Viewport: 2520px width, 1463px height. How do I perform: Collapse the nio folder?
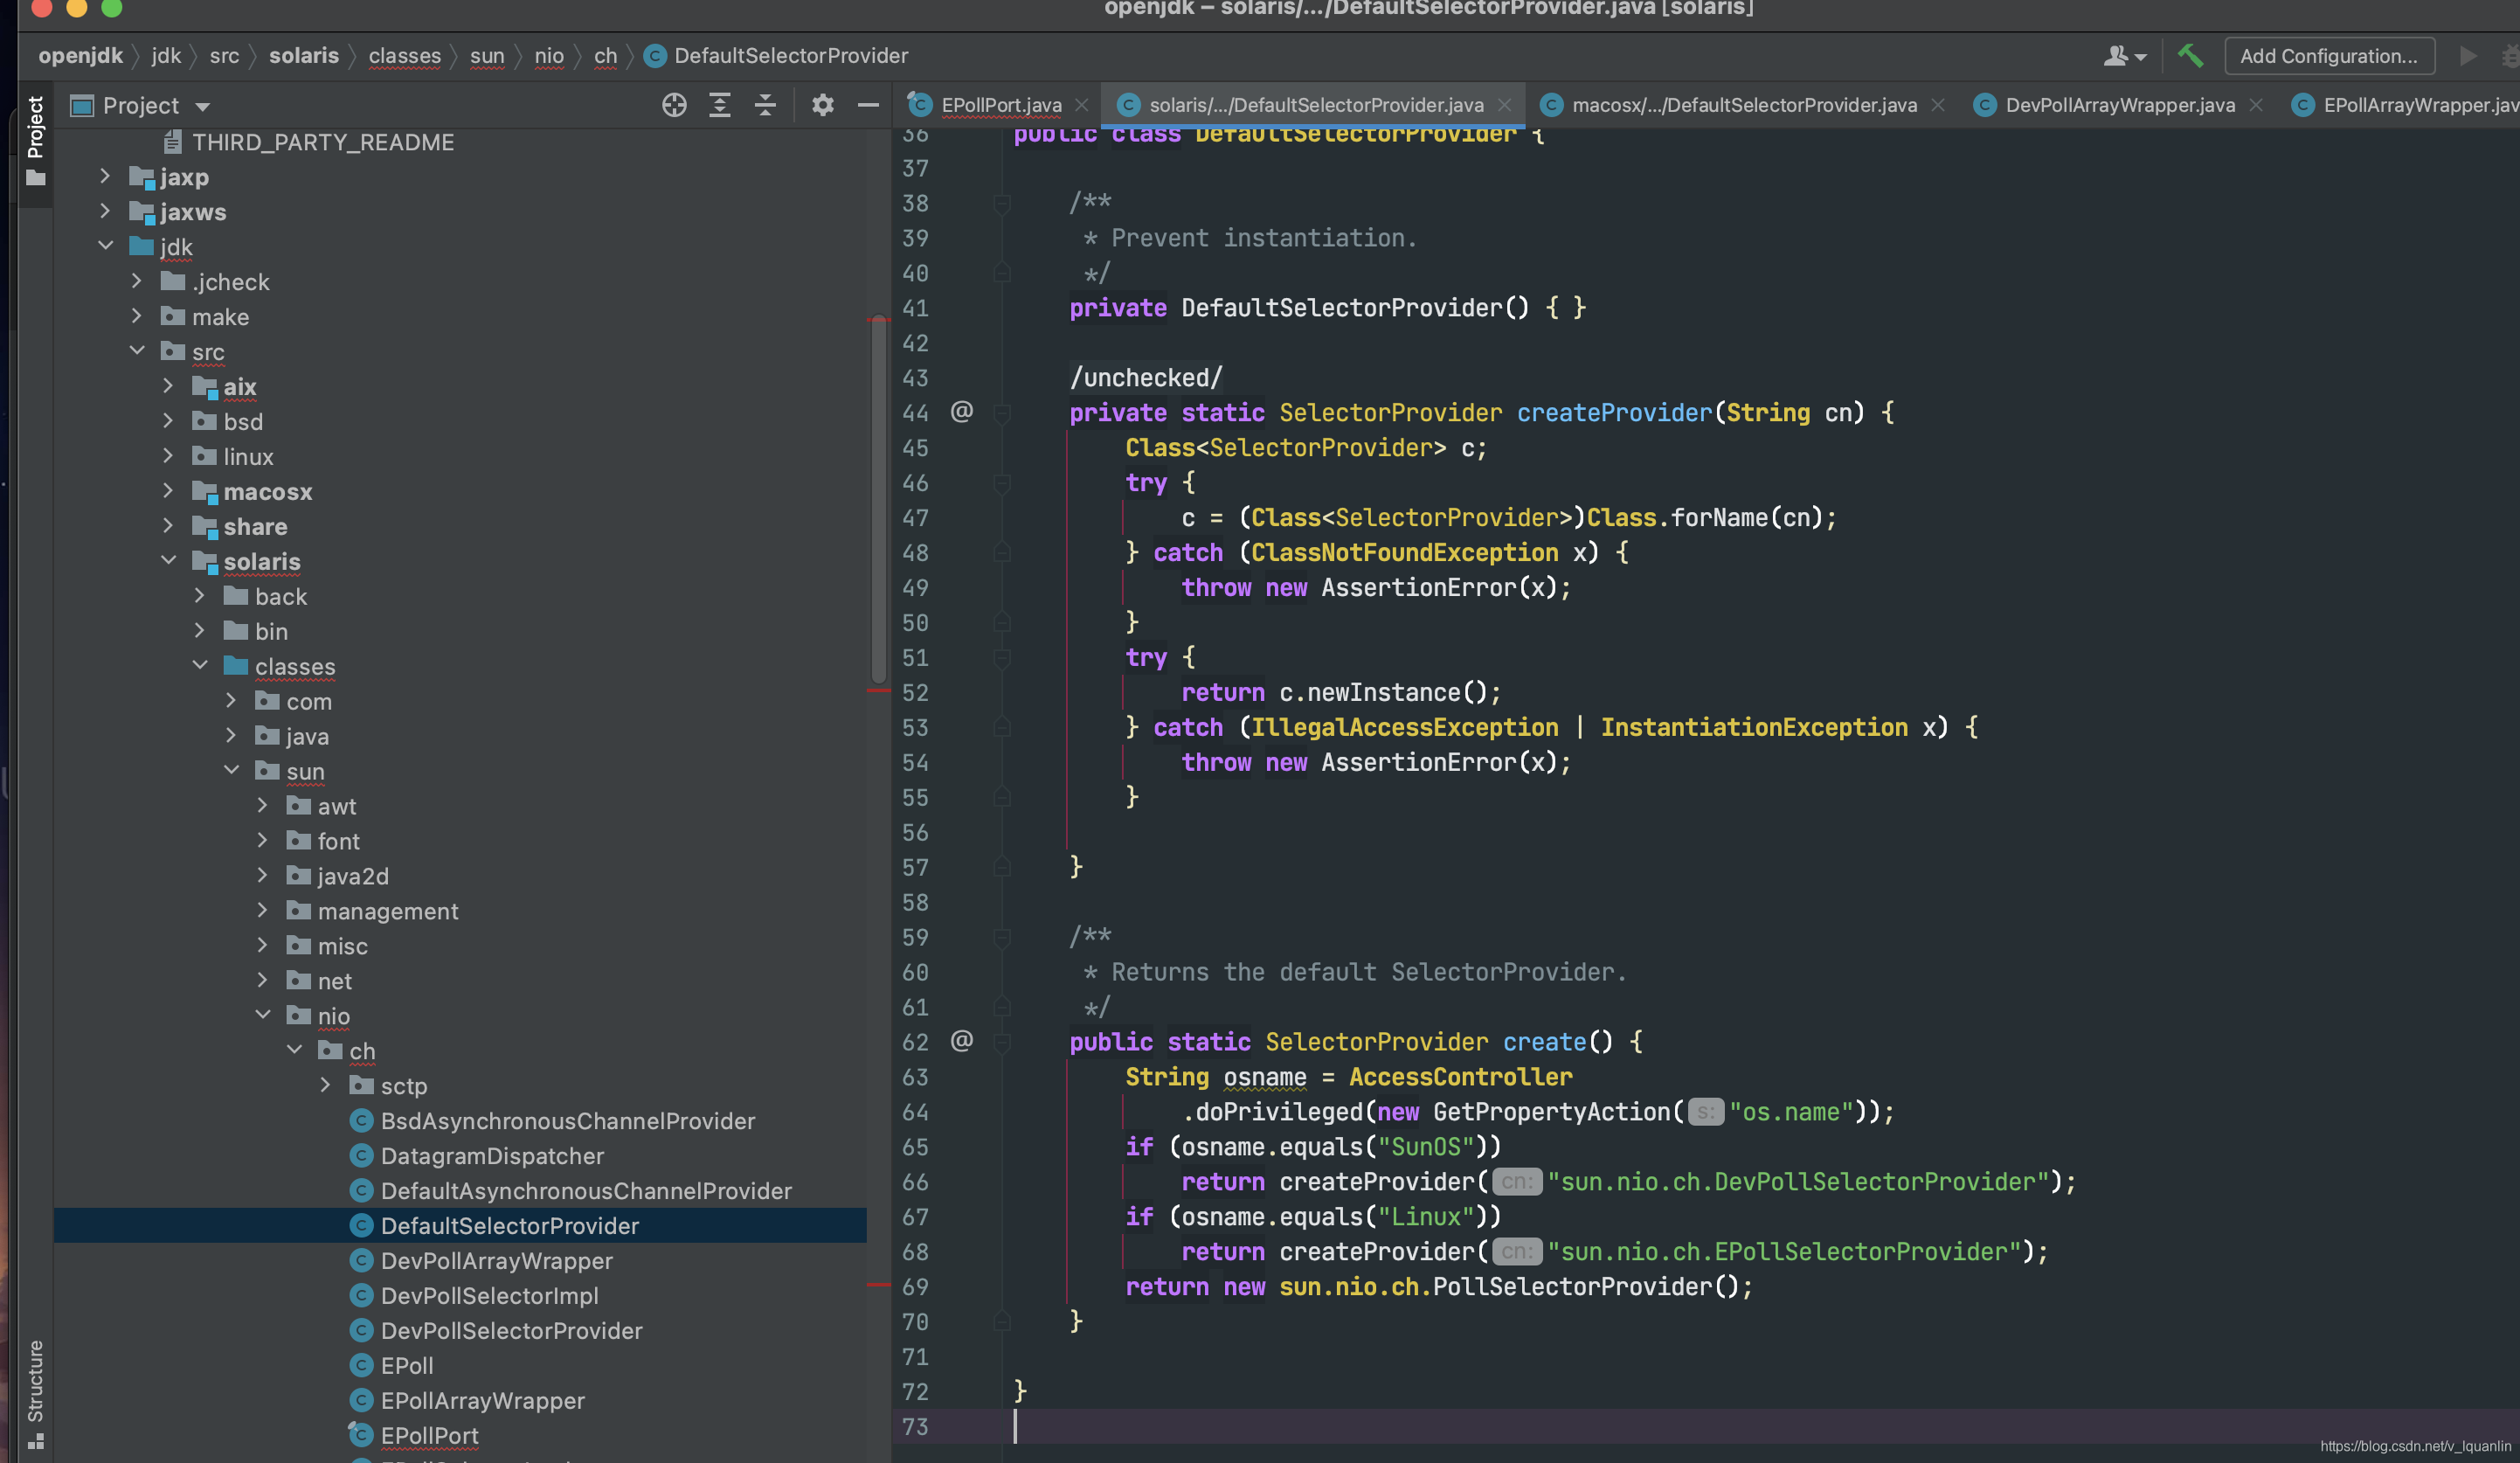[262, 1015]
